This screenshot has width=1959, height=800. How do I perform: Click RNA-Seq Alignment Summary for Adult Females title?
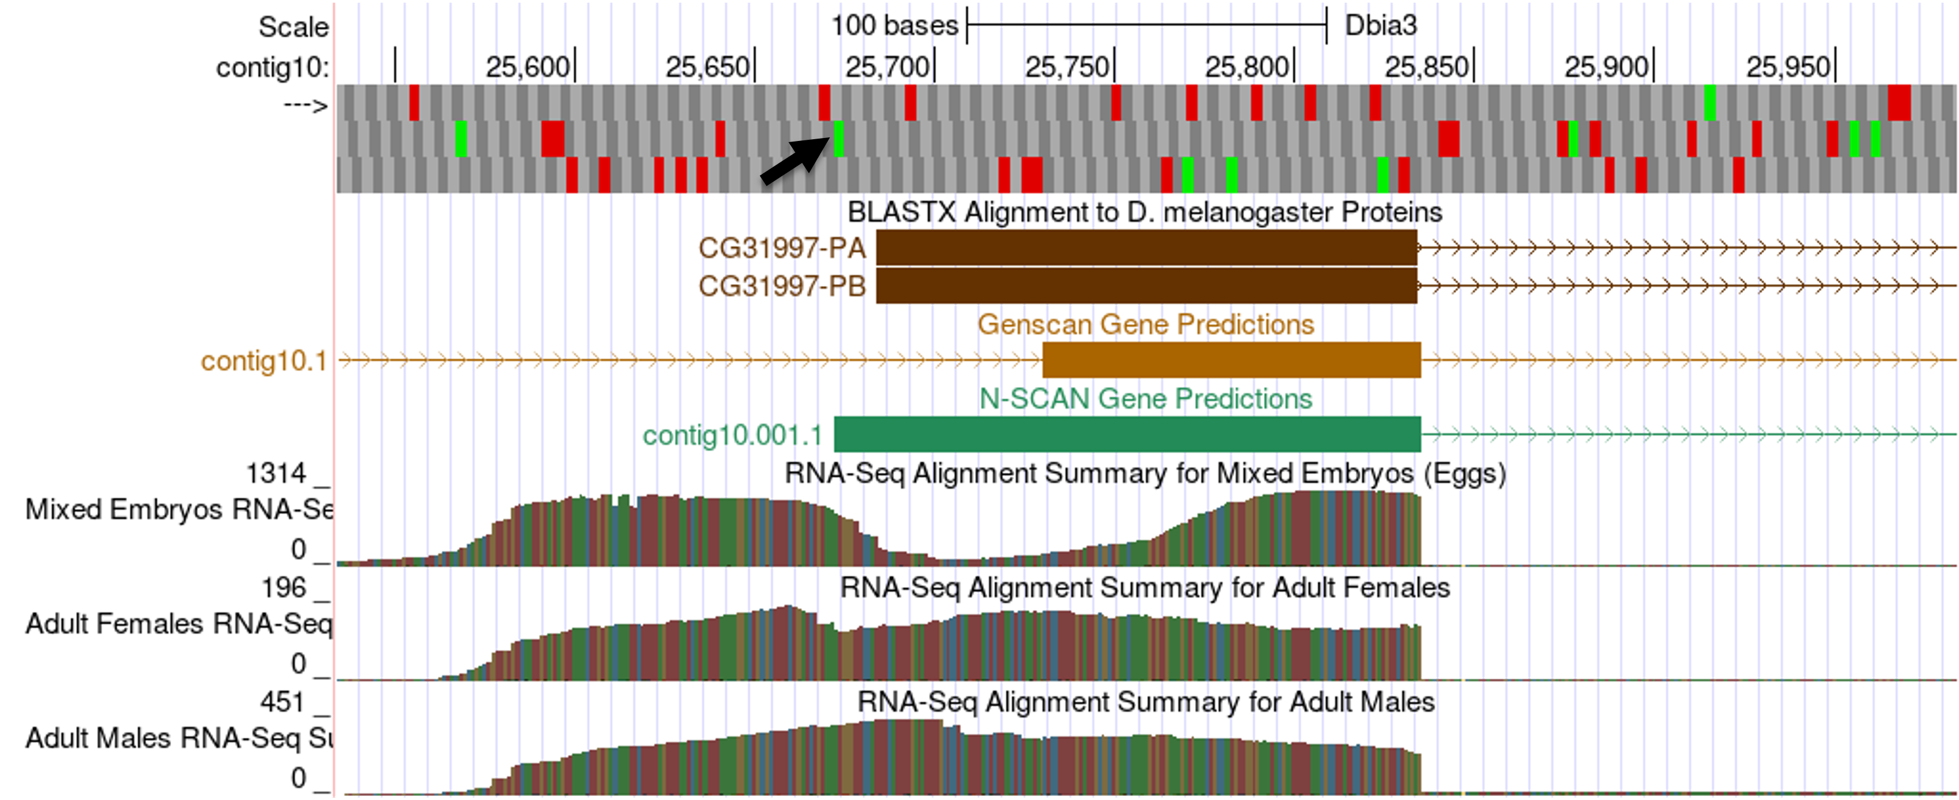pos(1145,587)
